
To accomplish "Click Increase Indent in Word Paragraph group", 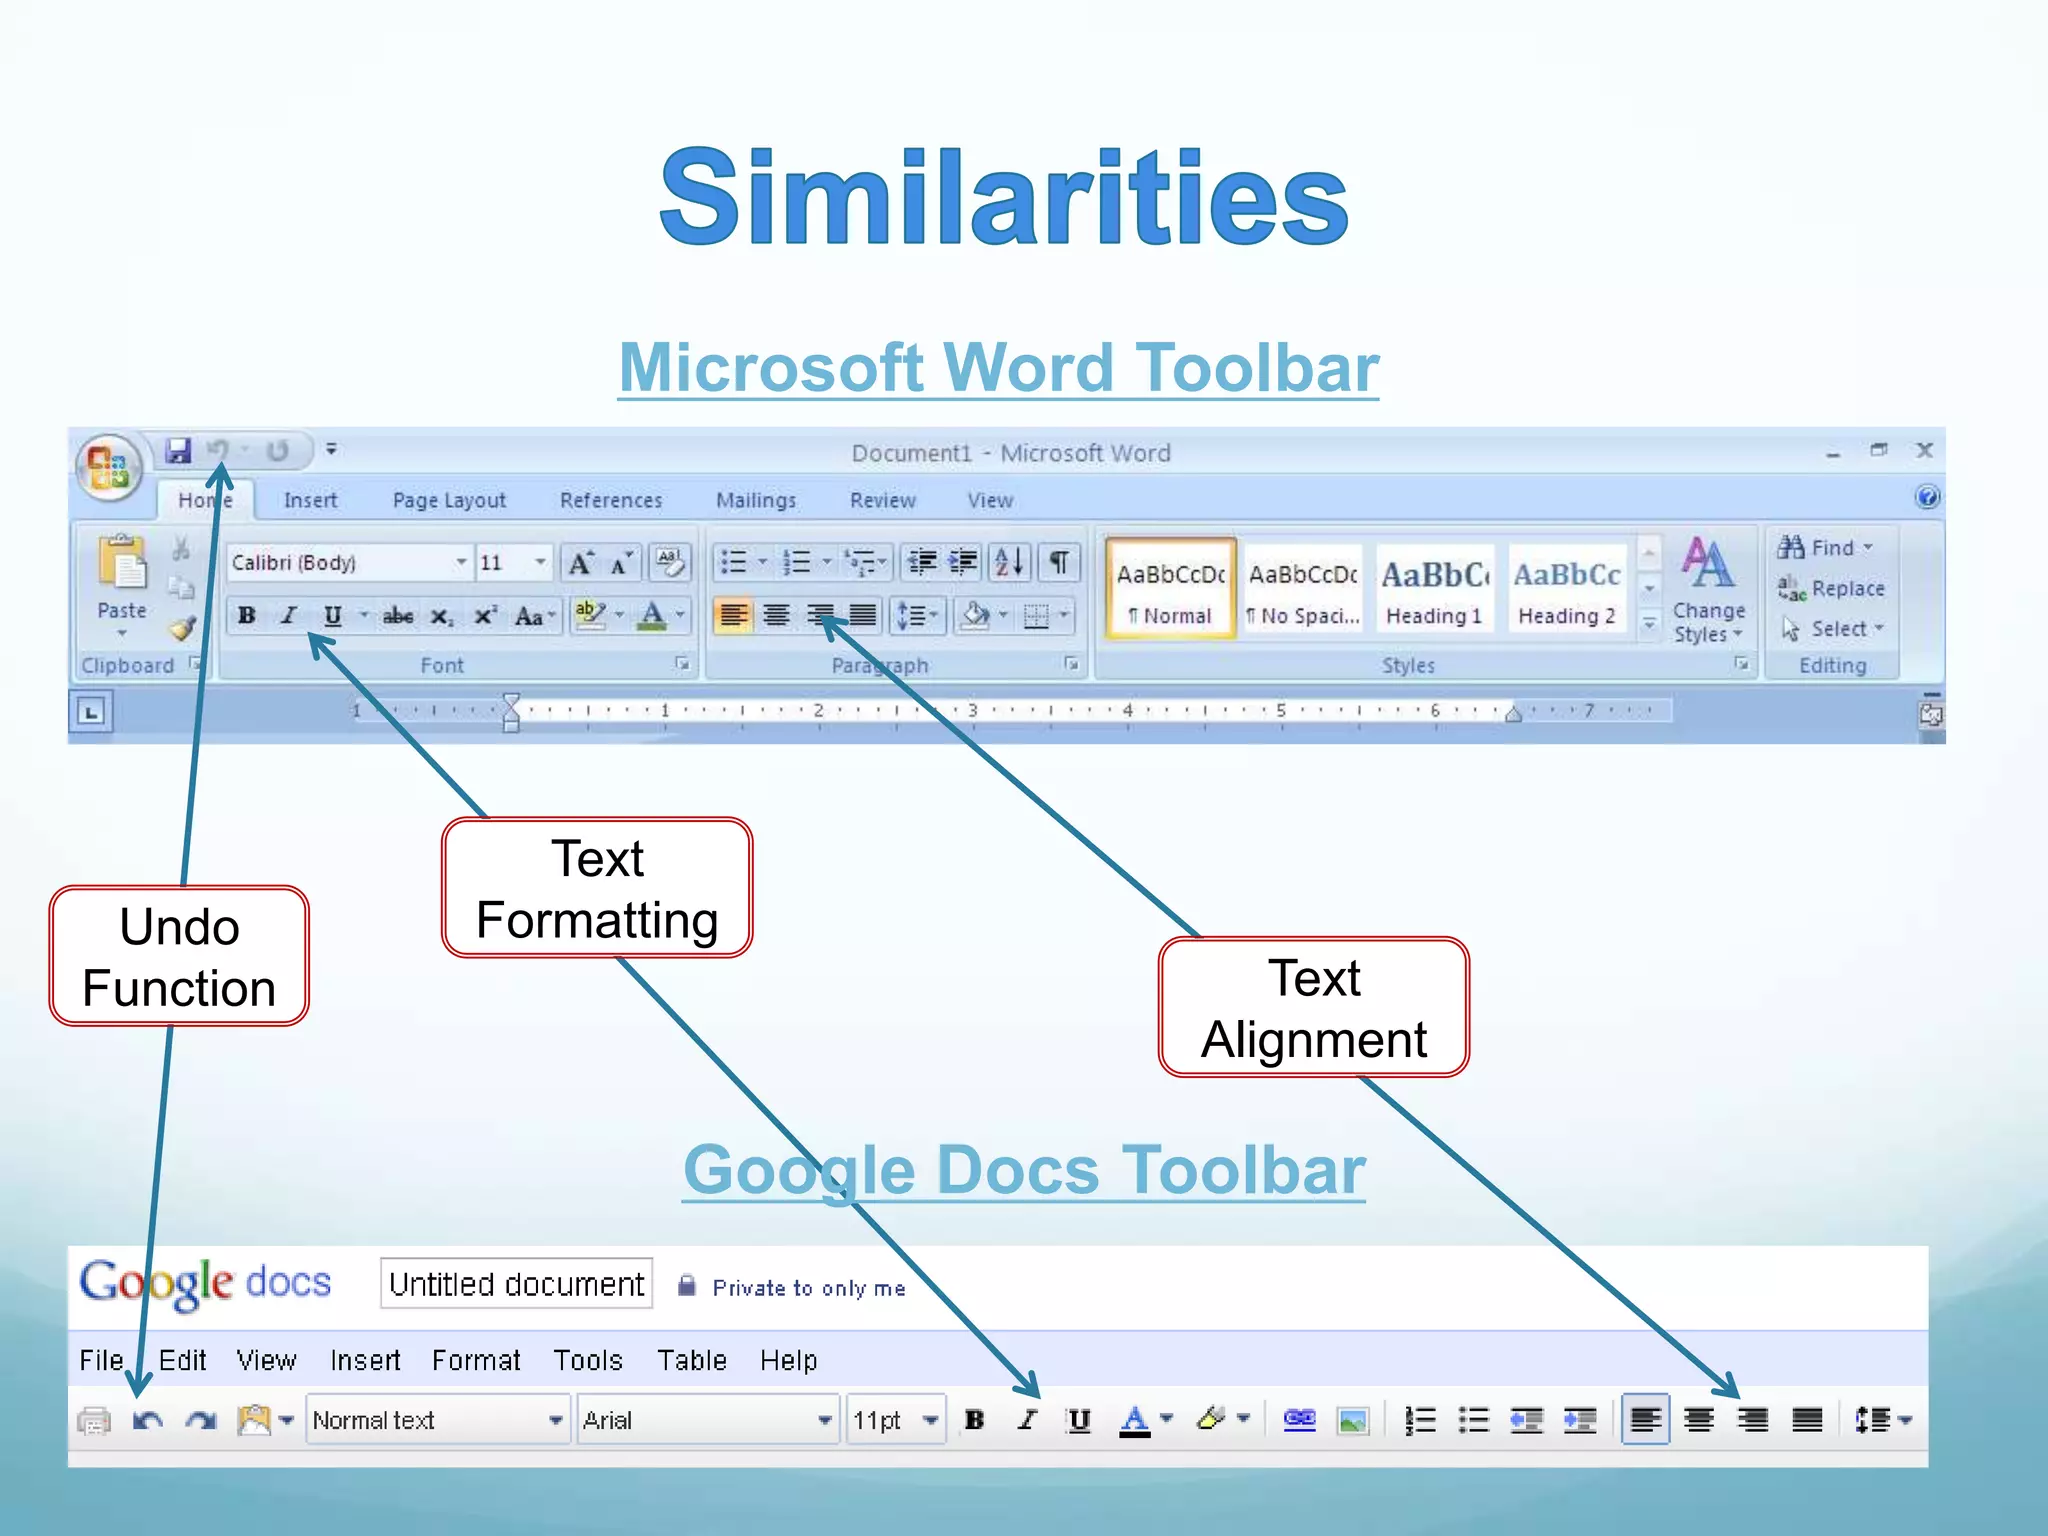I will (964, 563).
